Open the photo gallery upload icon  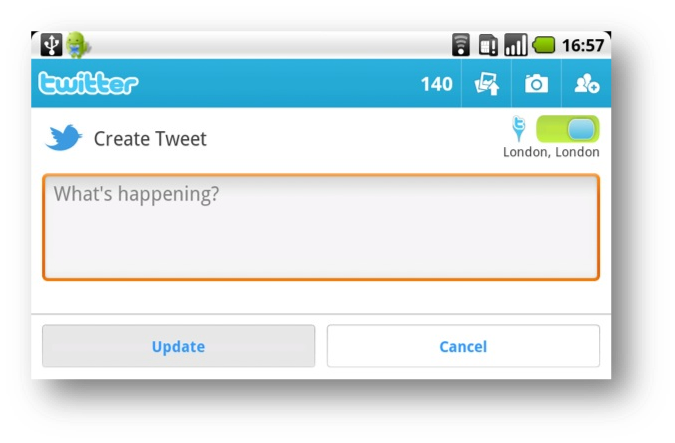487,84
